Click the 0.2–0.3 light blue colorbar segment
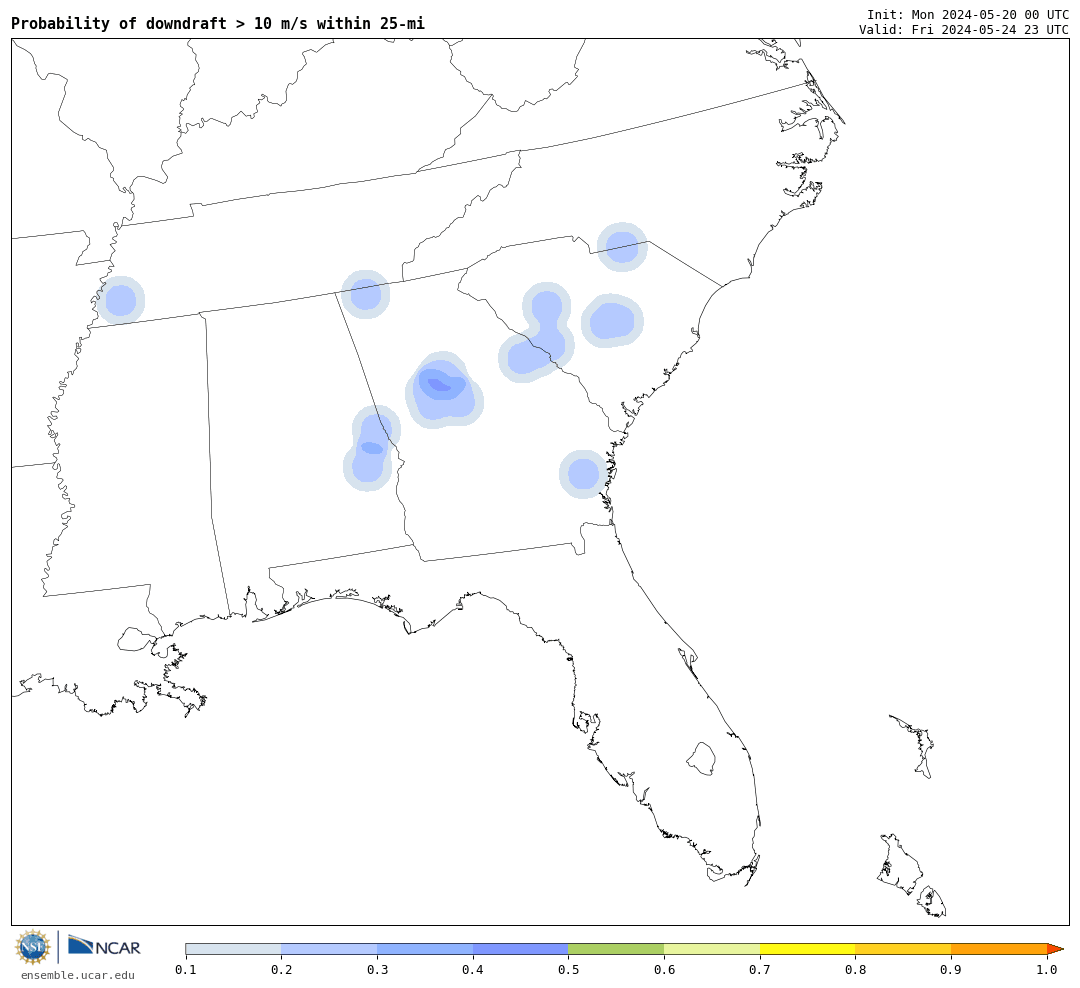 pyautogui.click(x=329, y=949)
